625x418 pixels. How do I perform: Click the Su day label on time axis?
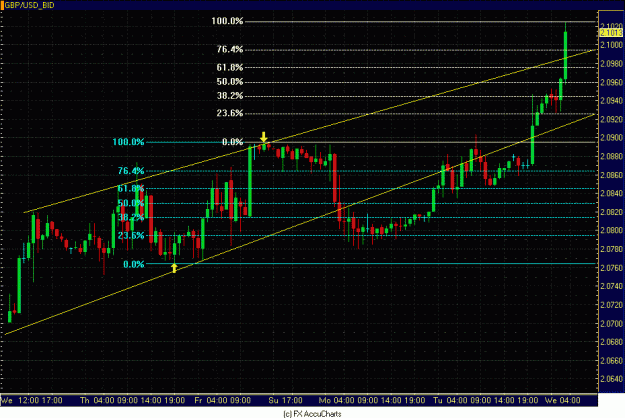(x=273, y=400)
